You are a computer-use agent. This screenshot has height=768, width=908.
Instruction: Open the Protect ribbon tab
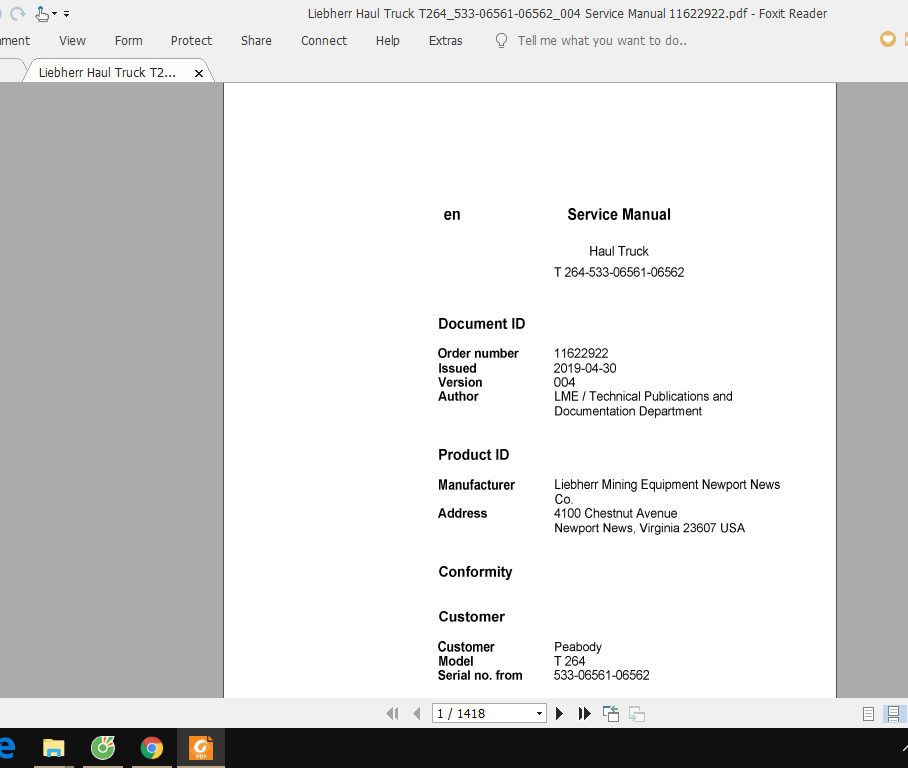click(x=191, y=41)
